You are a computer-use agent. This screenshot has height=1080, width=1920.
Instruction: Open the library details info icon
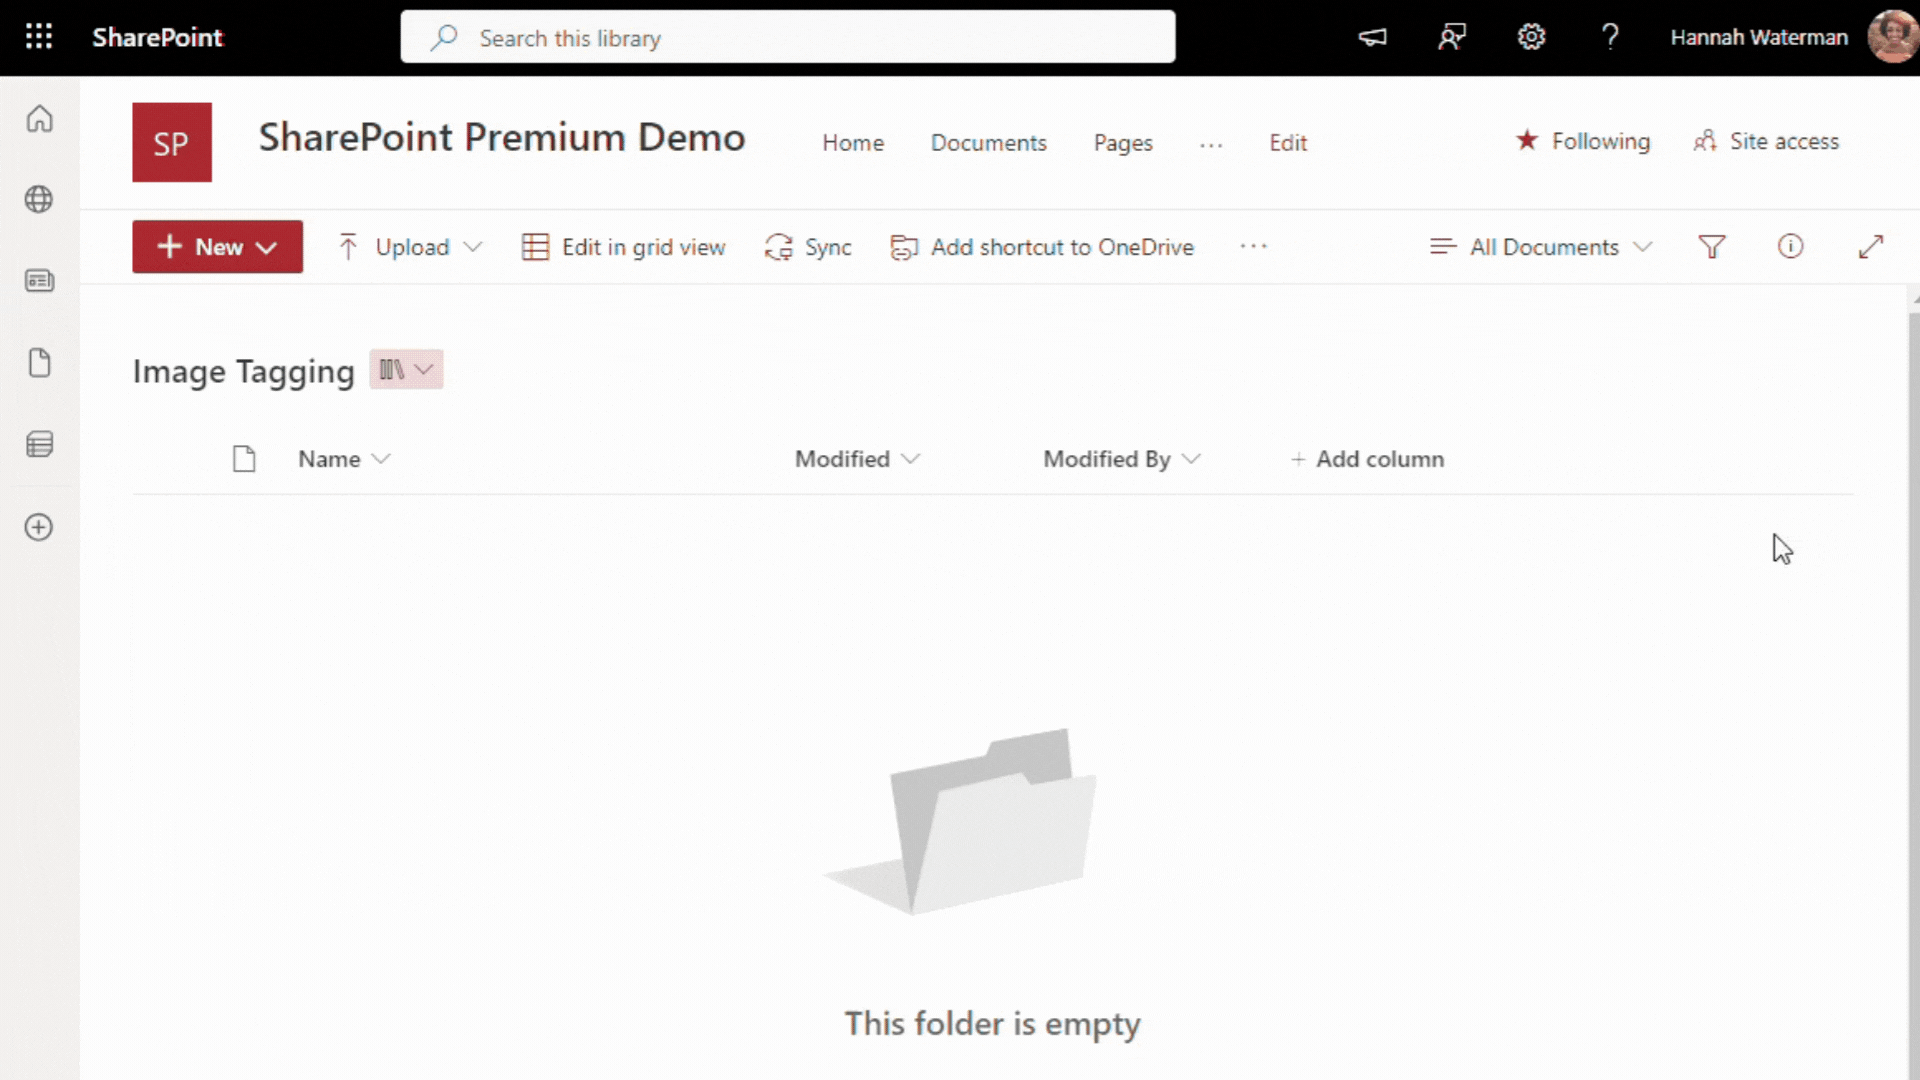point(1790,247)
